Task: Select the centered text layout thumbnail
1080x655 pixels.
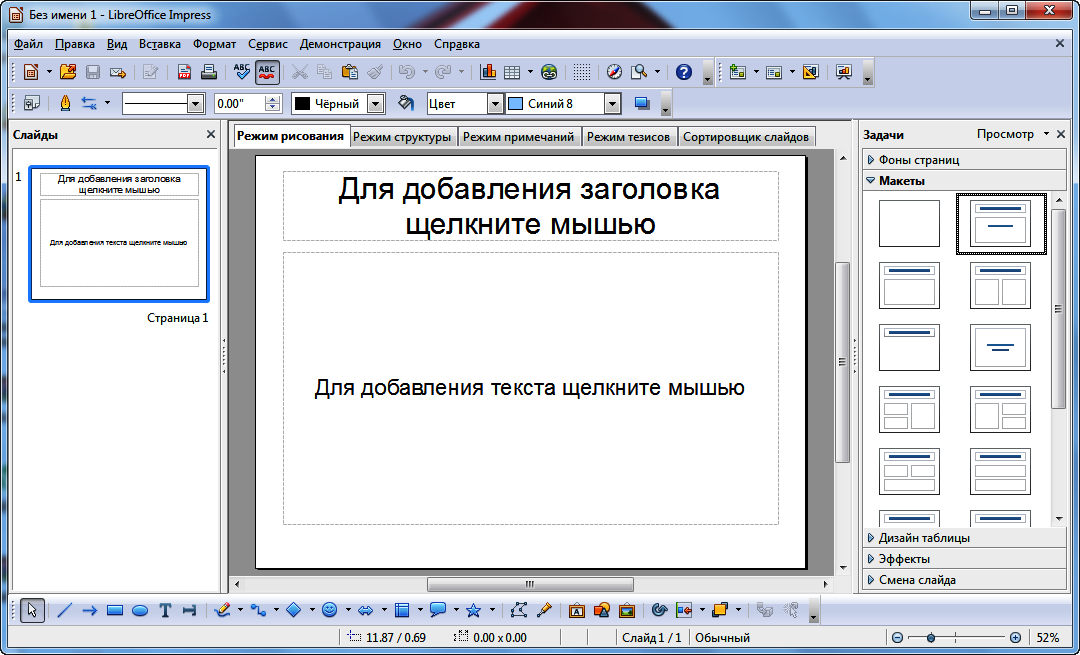Action: pyautogui.click(x=1000, y=347)
